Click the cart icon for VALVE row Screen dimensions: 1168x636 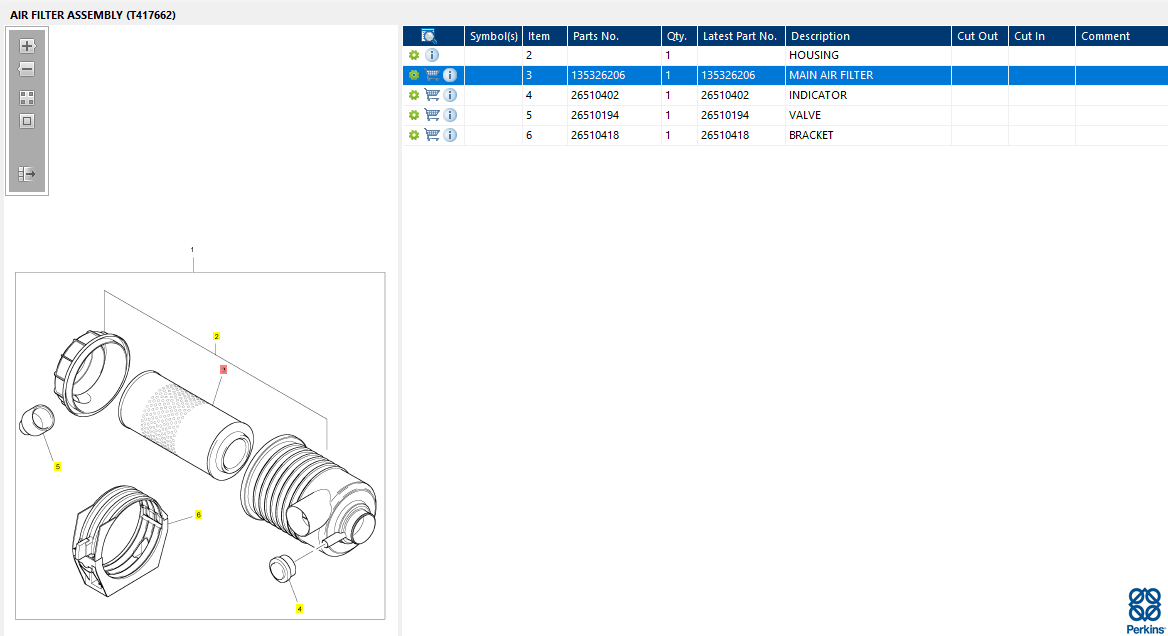click(x=432, y=115)
